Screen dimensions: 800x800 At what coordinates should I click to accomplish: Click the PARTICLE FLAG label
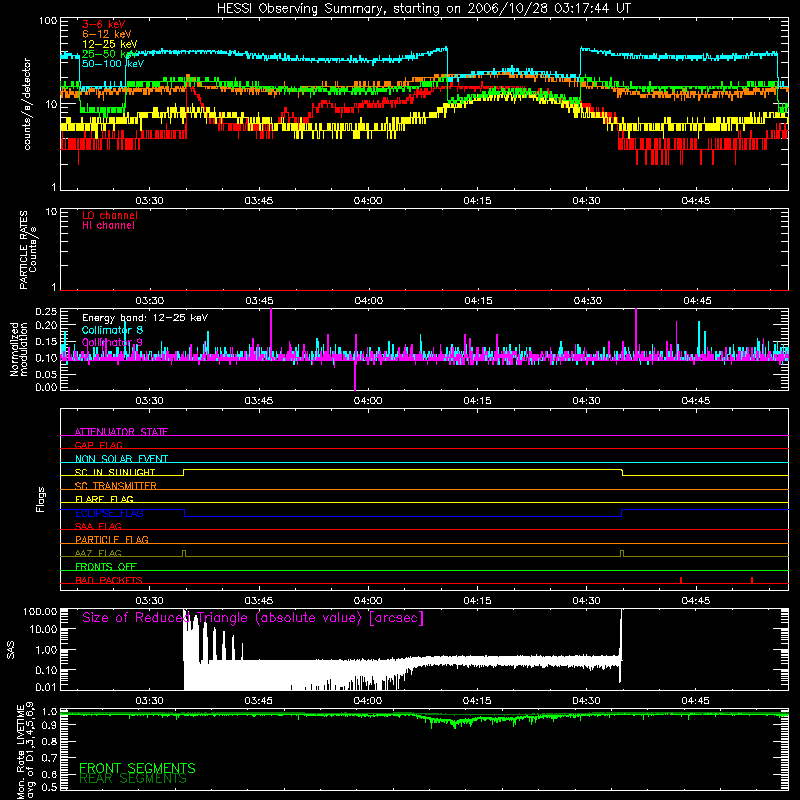112,539
